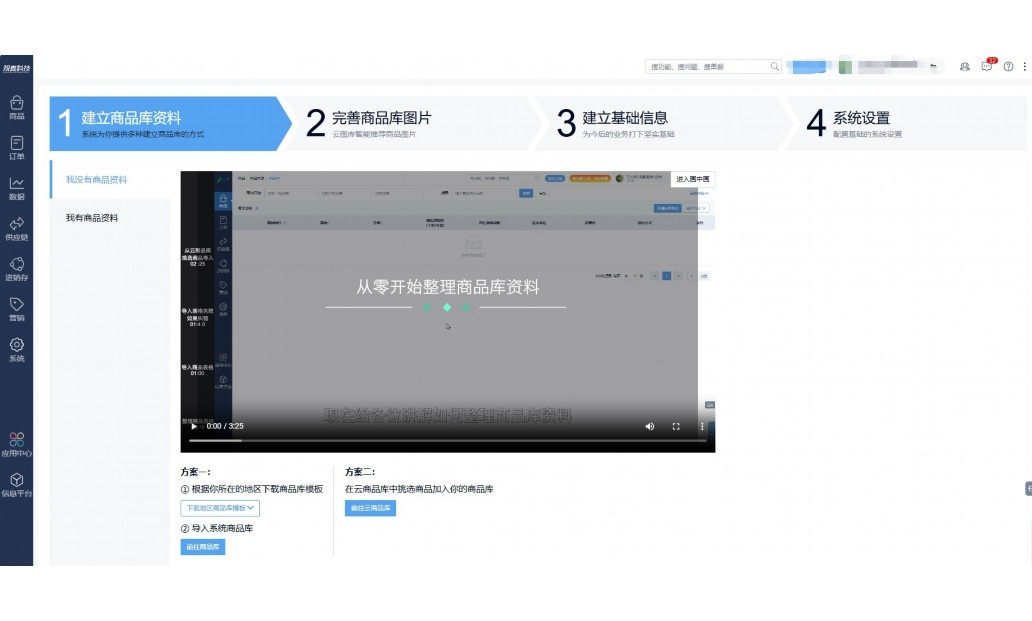
Task: Open the 订单 orders sidebar icon
Action: coord(16,147)
